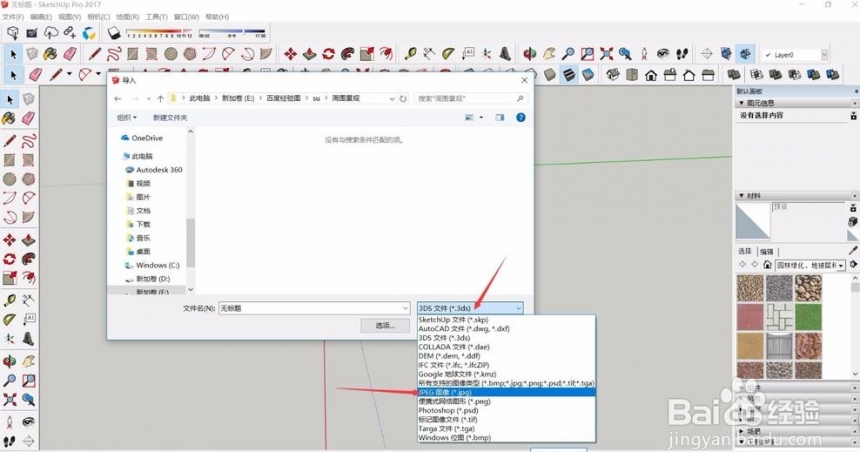Enable Monochrome face style
Viewport: 860px width, 452px height.
(x=587, y=74)
